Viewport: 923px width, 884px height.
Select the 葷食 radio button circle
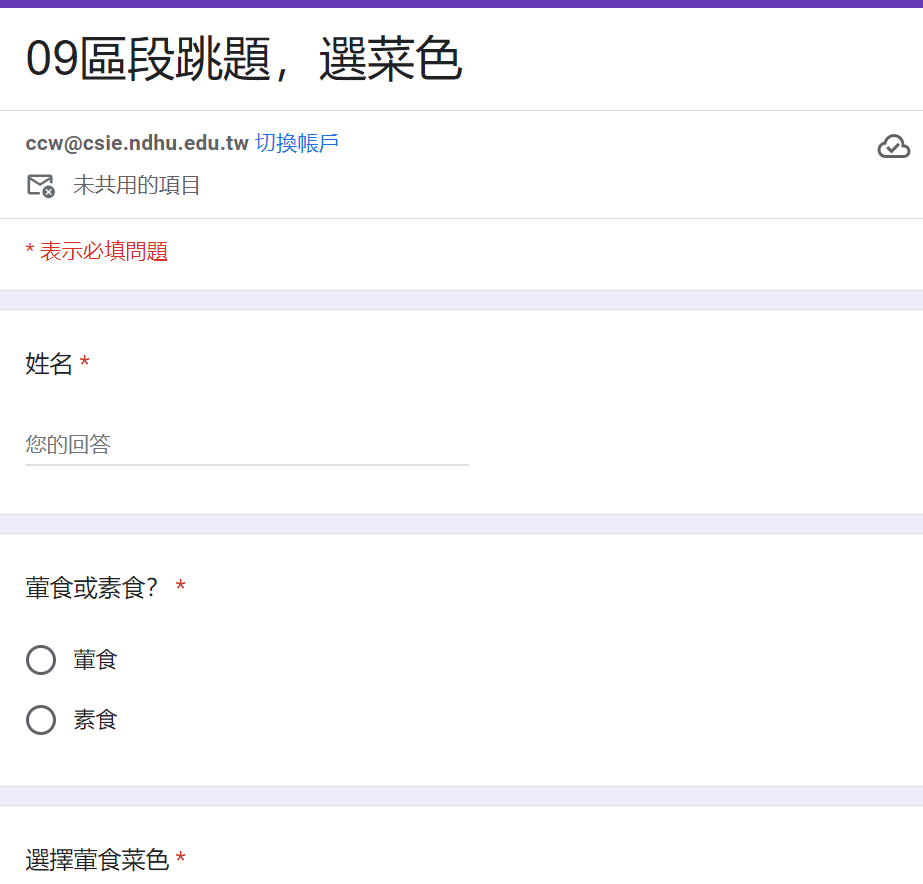[41, 660]
